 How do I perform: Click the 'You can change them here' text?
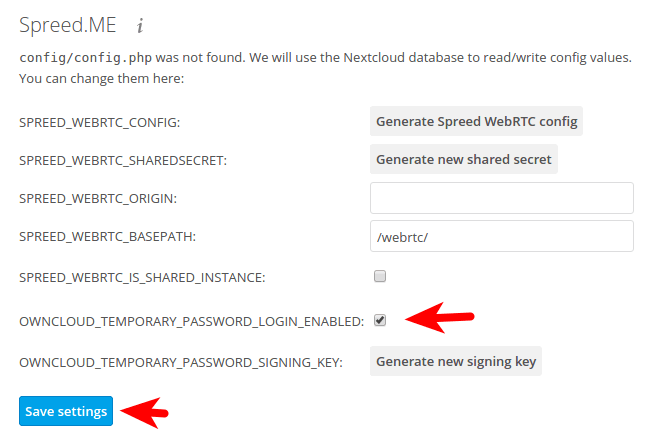(102, 78)
